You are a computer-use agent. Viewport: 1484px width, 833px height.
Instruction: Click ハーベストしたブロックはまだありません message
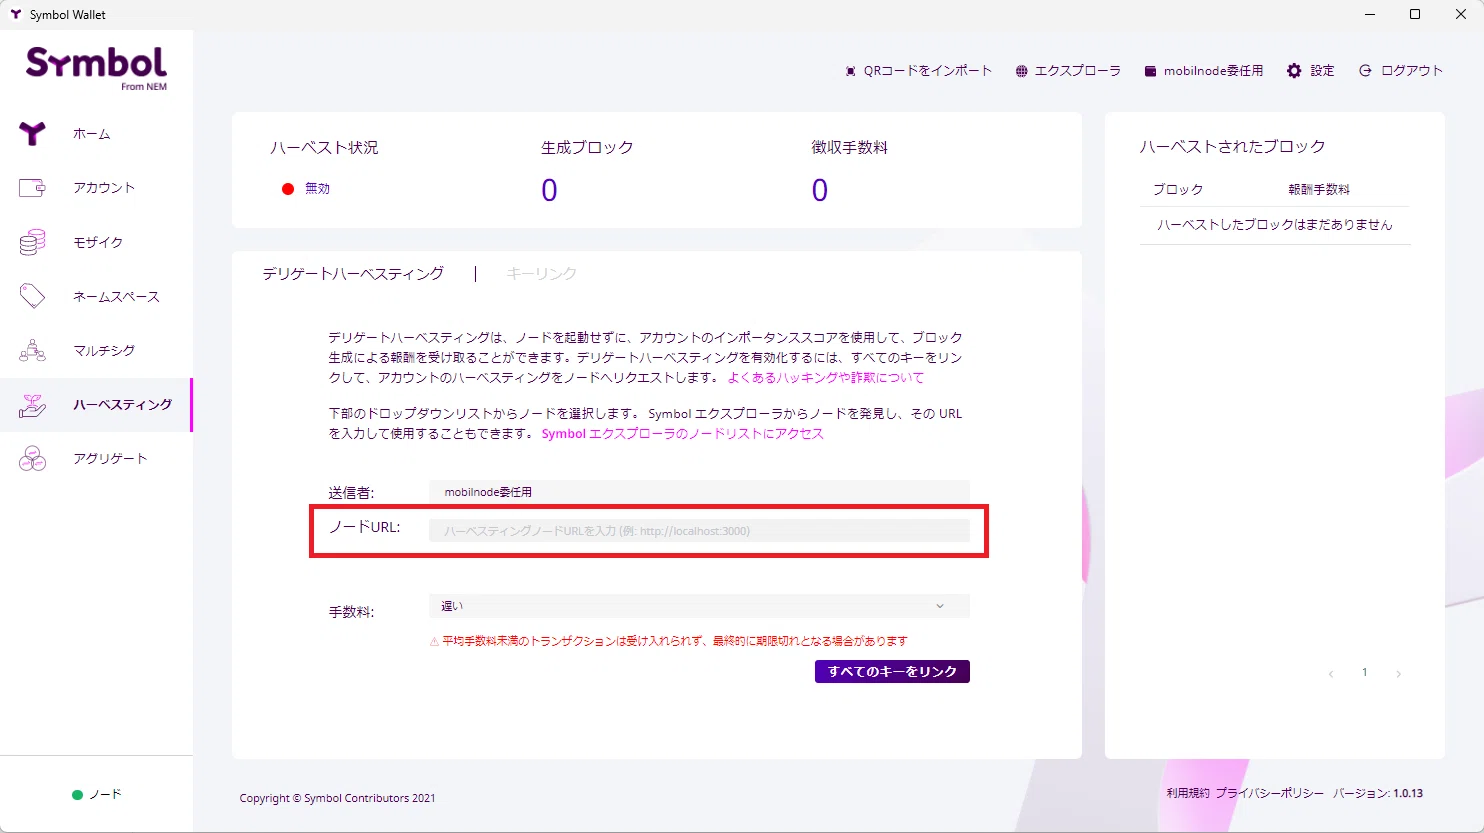point(1275,225)
